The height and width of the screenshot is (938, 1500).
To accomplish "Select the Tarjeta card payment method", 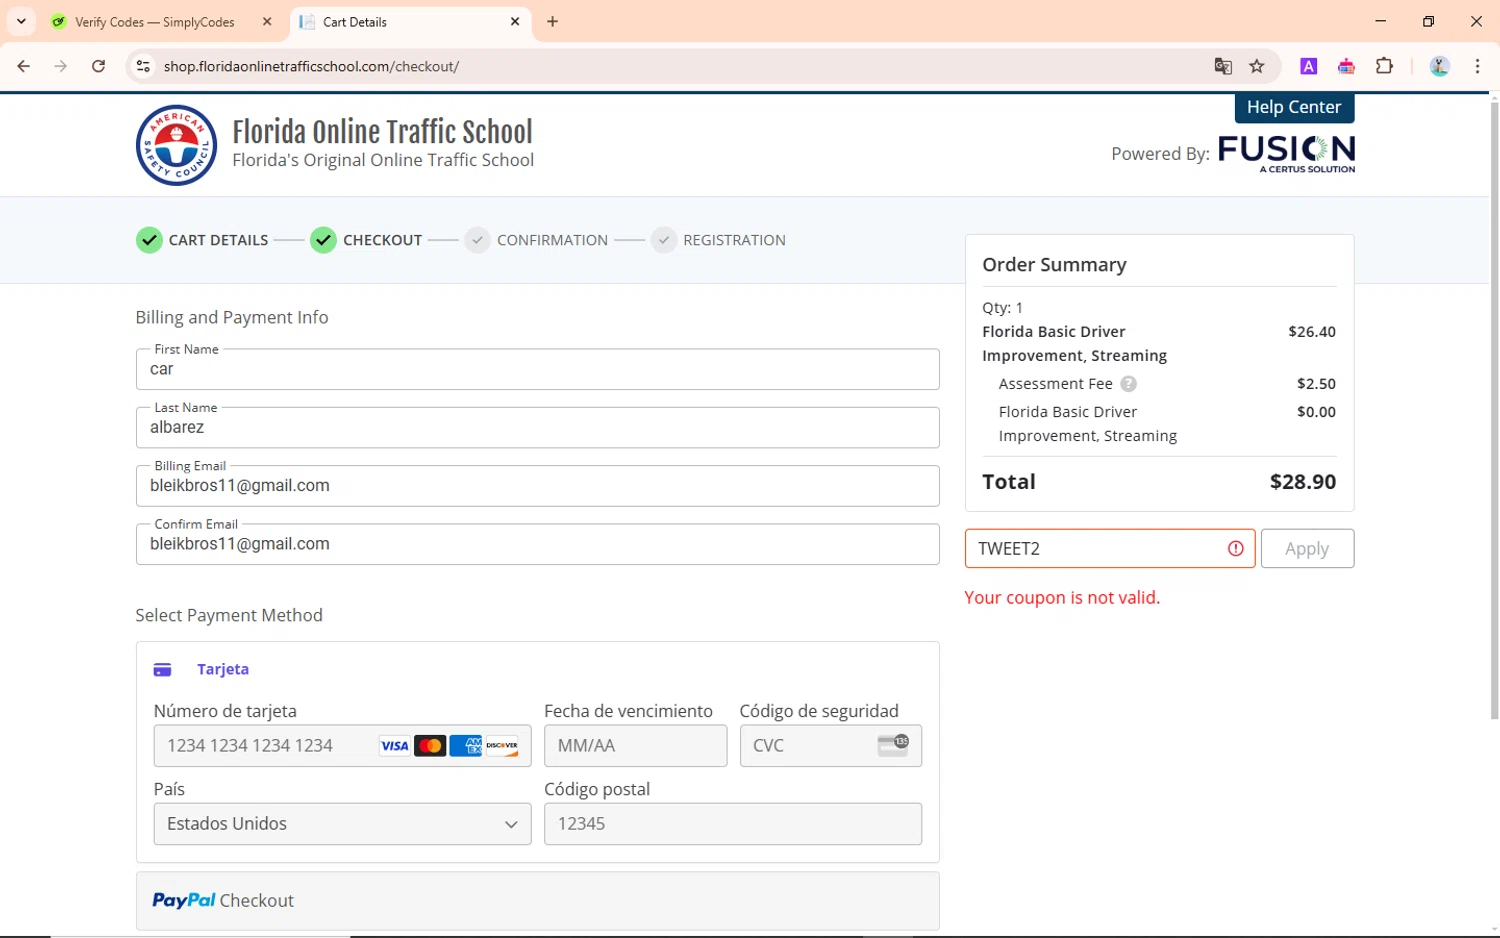I will 222,669.
